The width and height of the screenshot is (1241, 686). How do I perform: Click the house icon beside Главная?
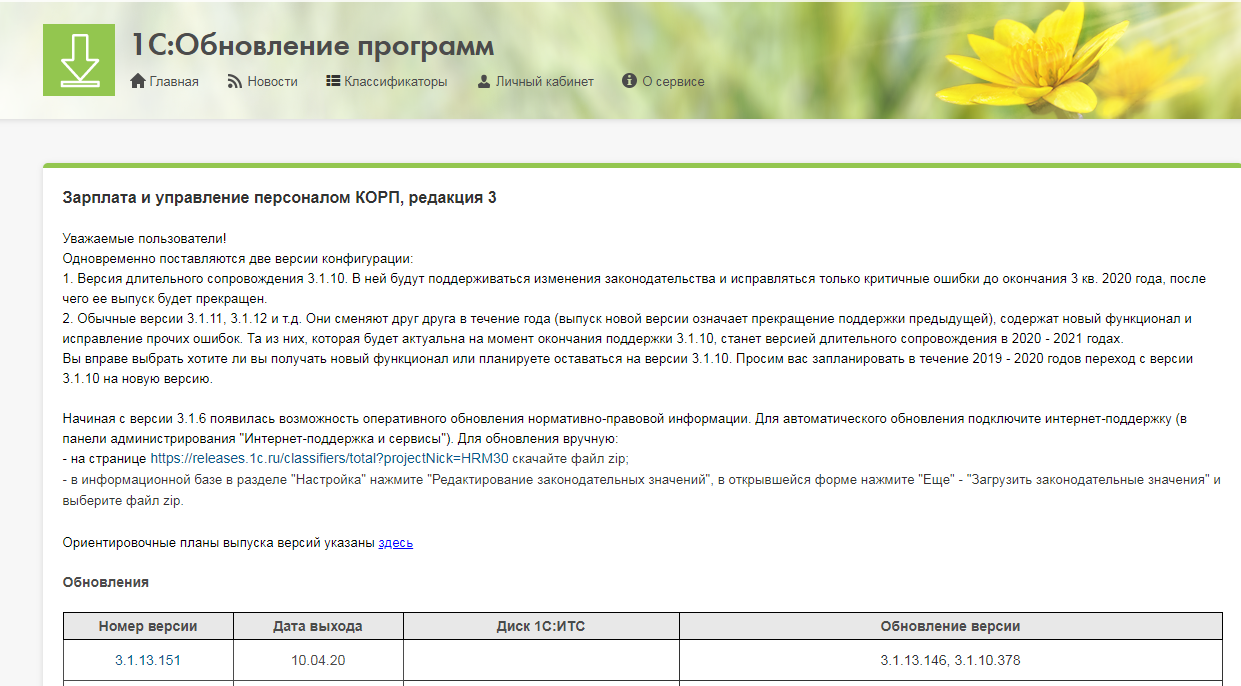click(138, 81)
